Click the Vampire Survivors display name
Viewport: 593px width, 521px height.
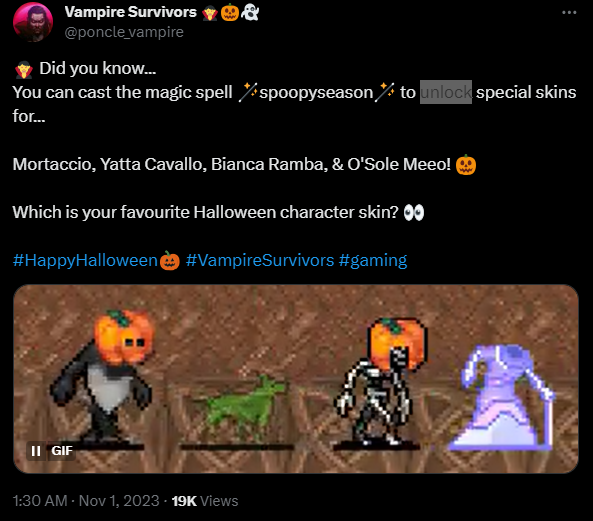pos(130,12)
